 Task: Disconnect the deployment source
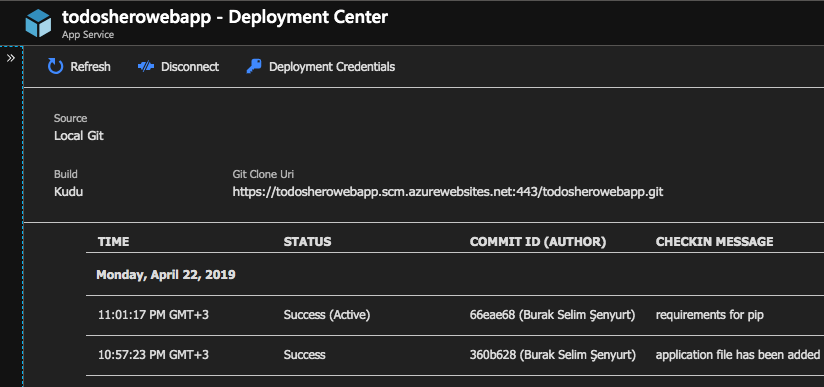[x=190, y=67]
